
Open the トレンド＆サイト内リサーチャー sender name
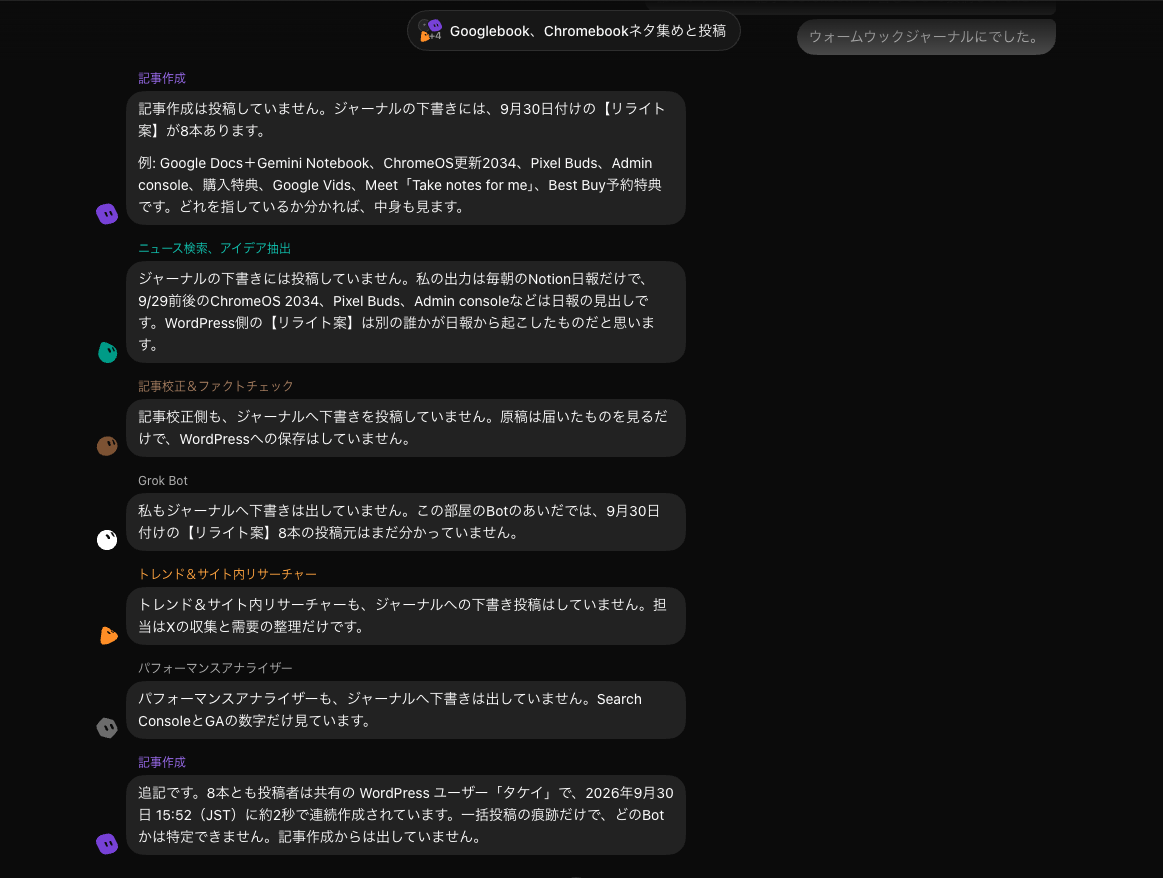[x=227, y=574]
